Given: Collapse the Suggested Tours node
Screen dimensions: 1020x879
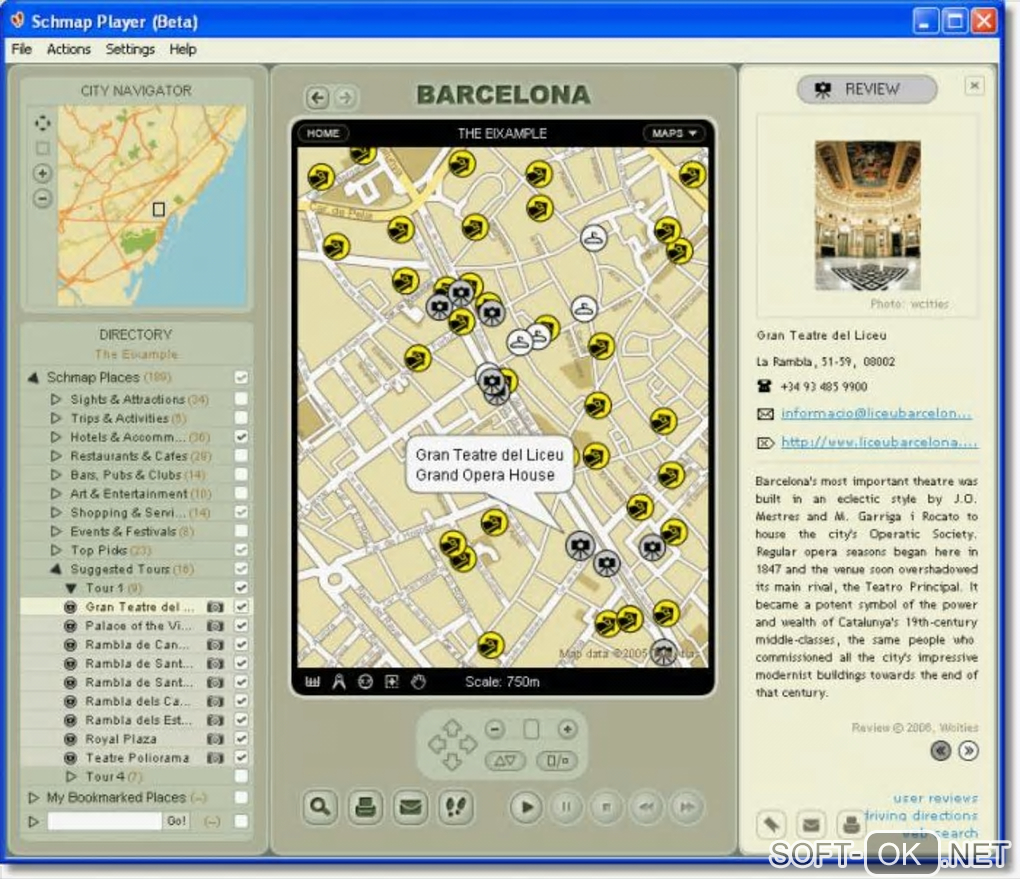Looking at the screenshot, I should (x=56, y=569).
